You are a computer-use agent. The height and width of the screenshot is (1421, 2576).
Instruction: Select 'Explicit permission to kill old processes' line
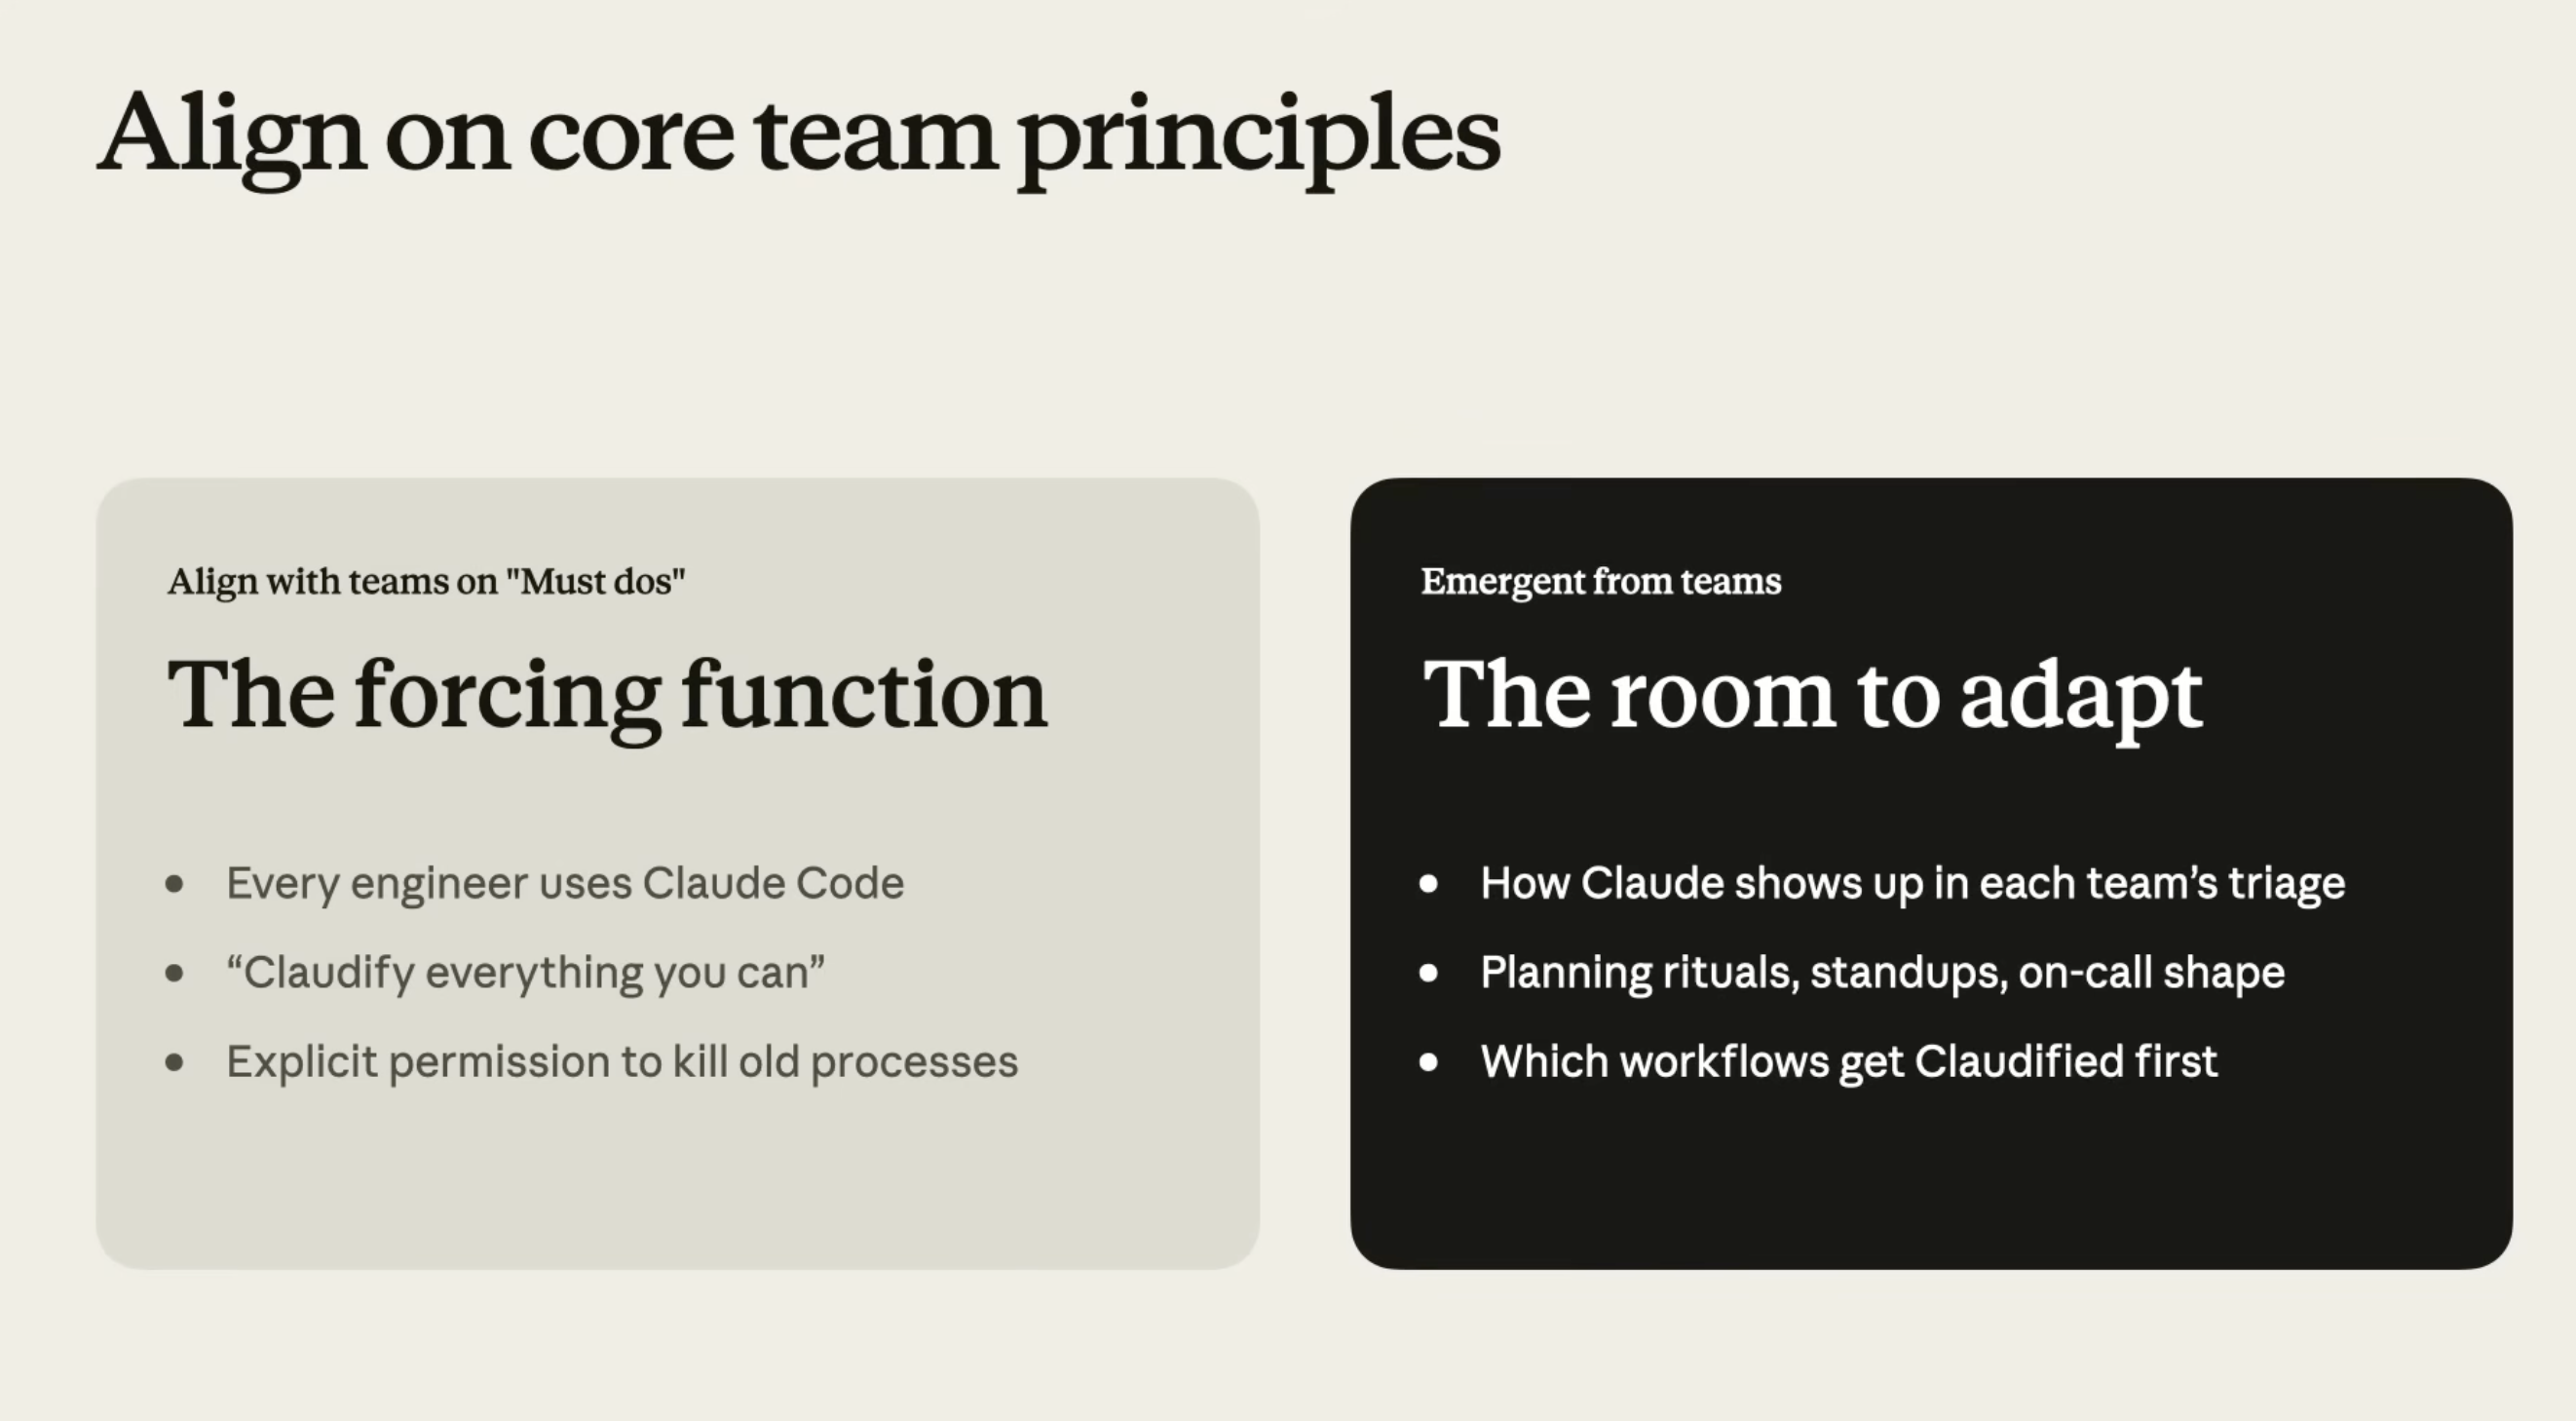tap(622, 1062)
